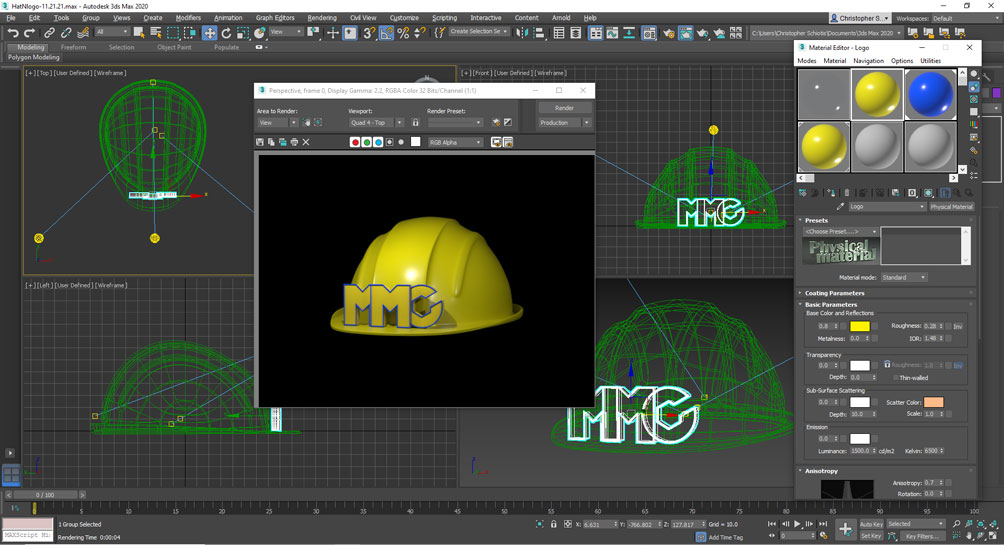The image size is (1004, 545).
Task: Open the RGB Alpha channel dropdown
Action: tap(455, 142)
